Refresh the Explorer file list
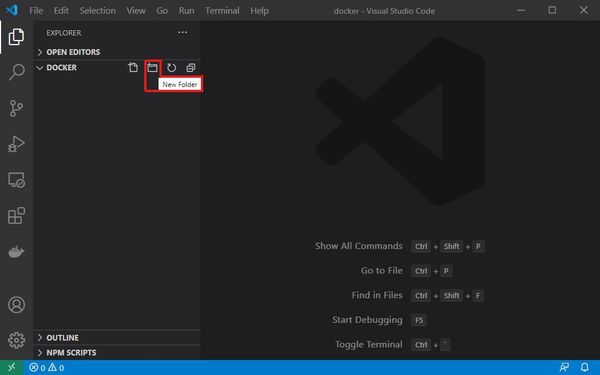This screenshot has width=600, height=375. (171, 68)
